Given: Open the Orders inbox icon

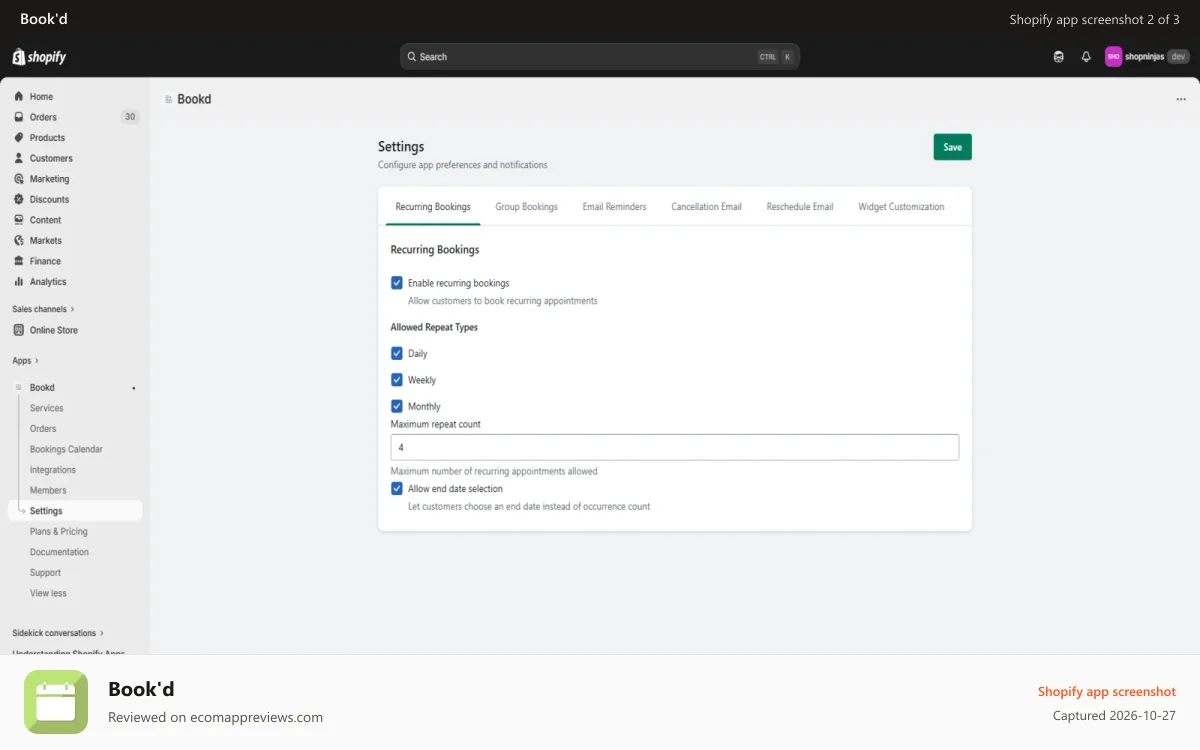Looking at the screenshot, I should [x=19, y=117].
